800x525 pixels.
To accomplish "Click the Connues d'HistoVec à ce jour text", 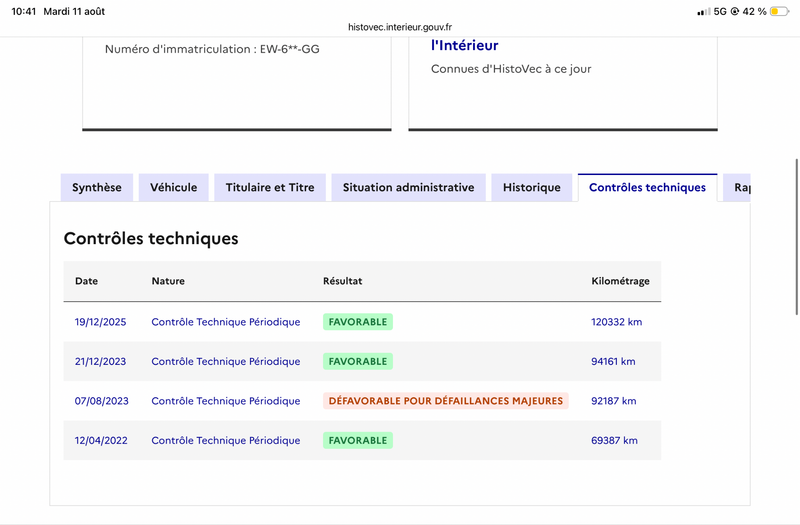I will pos(511,69).
